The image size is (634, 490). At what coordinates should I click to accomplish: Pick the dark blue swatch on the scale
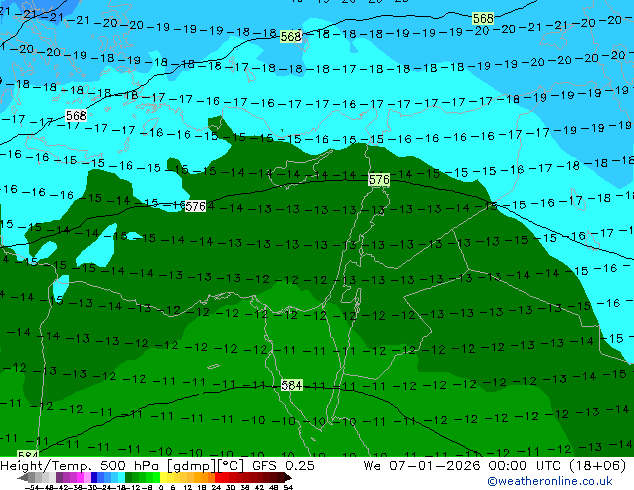pos(94,477)
